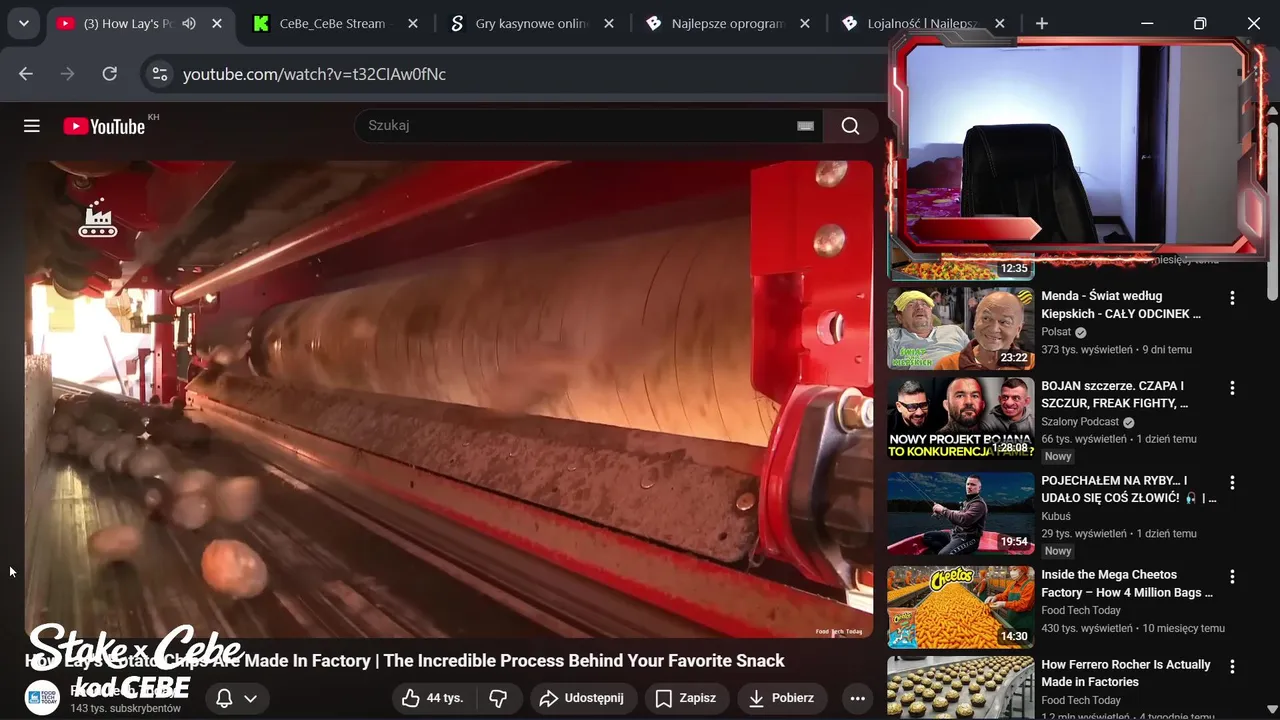Close the Najlepsze oprogramowanie tab
The image size is (1280, 720).
coord(806,23)
